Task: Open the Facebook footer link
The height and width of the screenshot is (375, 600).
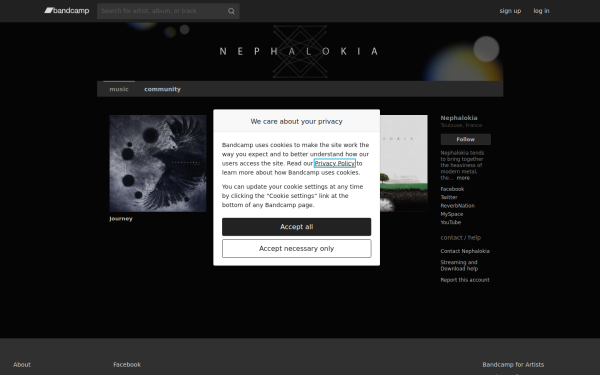Action: [x=127, y=365]
